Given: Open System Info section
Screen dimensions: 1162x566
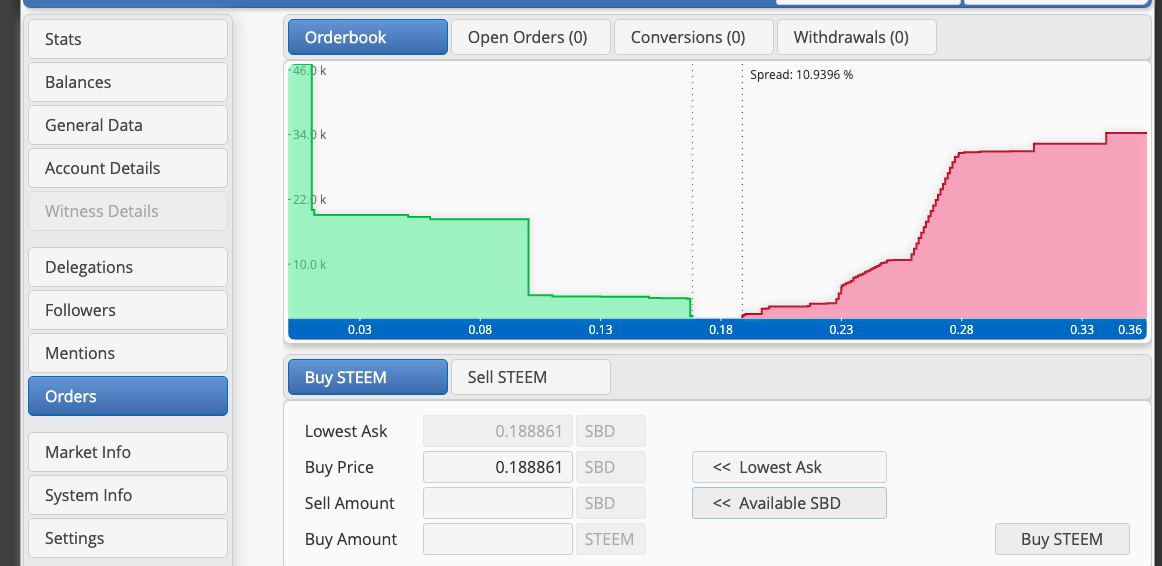Looking at the screenshot, I should click(127, 495).
